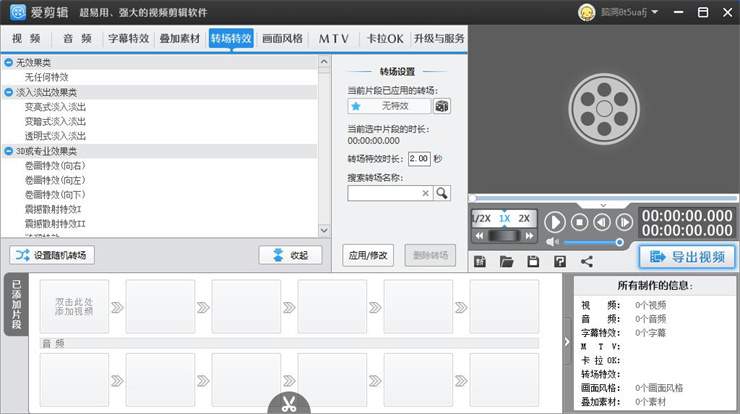Stop the video playback

580,222
